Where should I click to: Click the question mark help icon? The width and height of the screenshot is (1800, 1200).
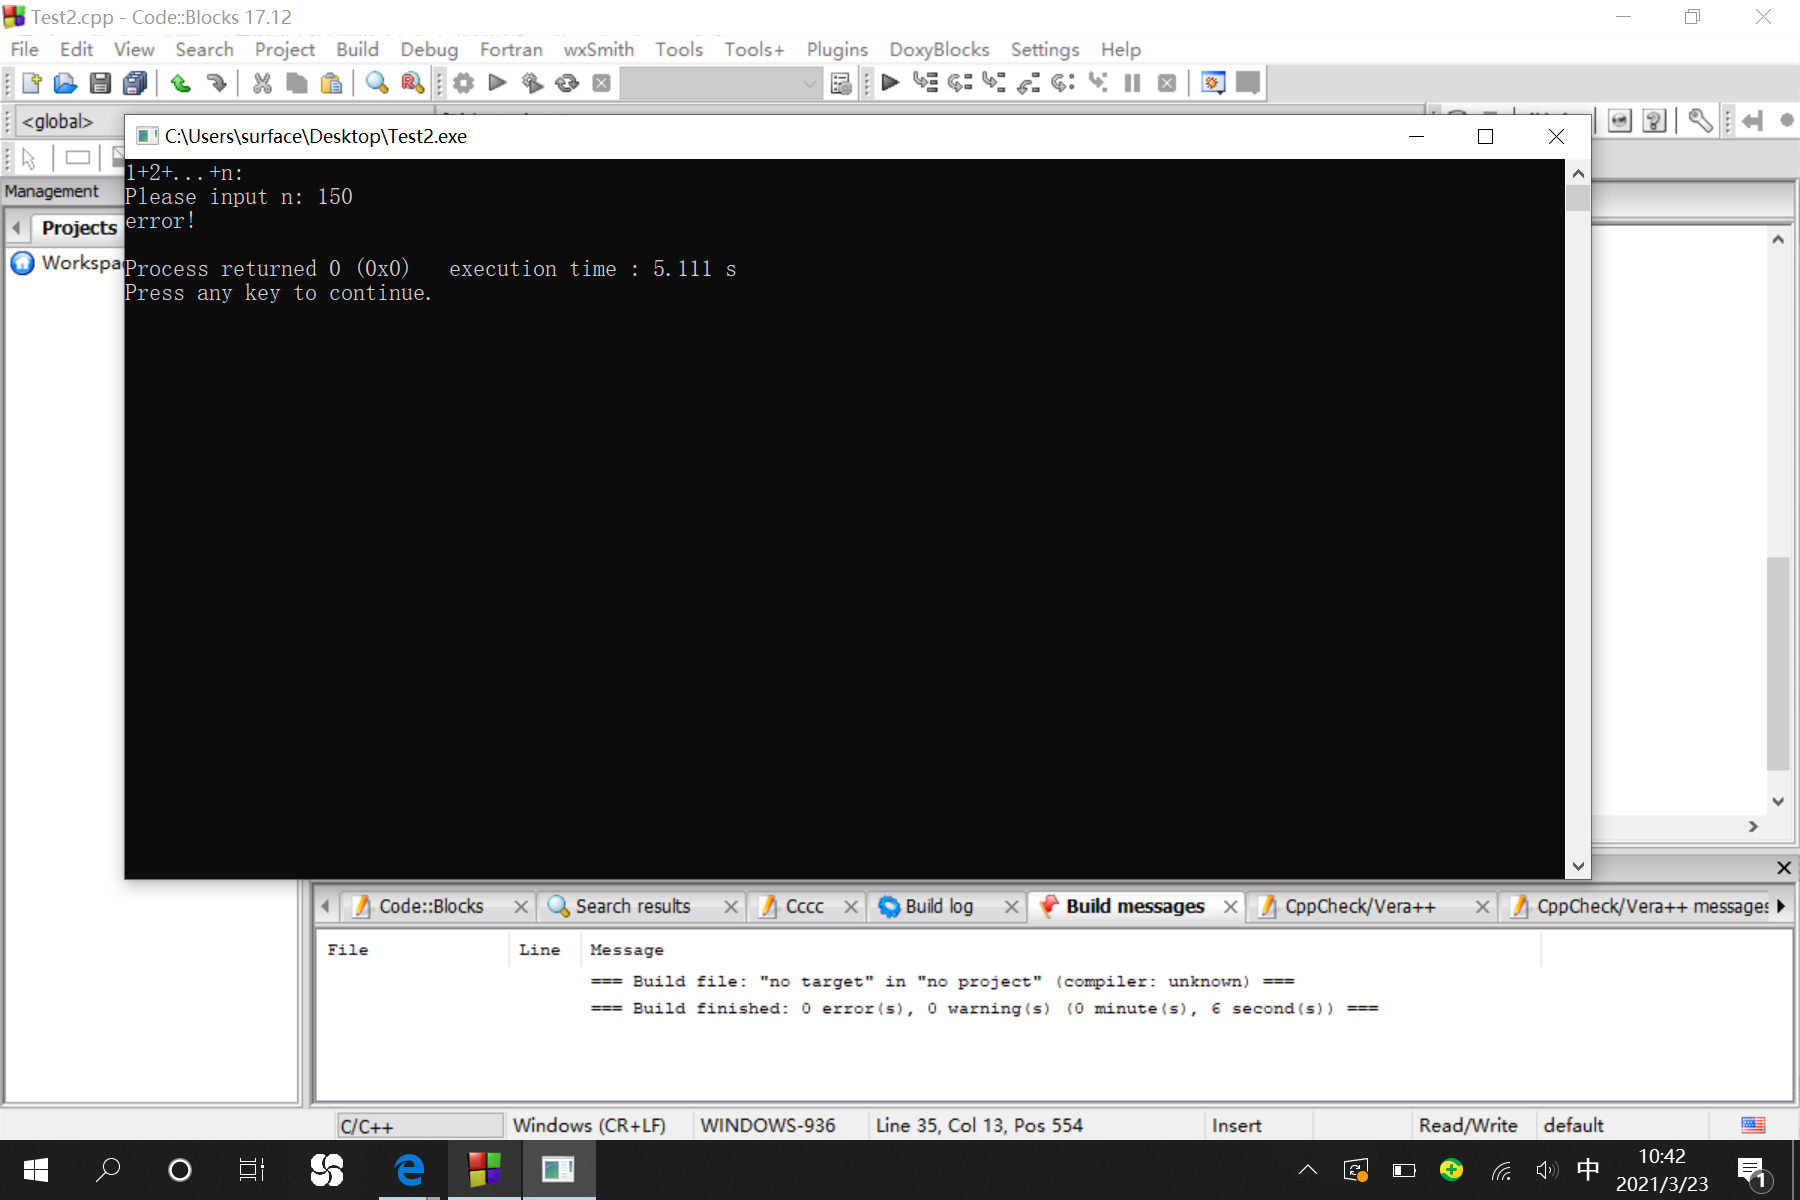pyautogui.click(x=1655, y=121)
